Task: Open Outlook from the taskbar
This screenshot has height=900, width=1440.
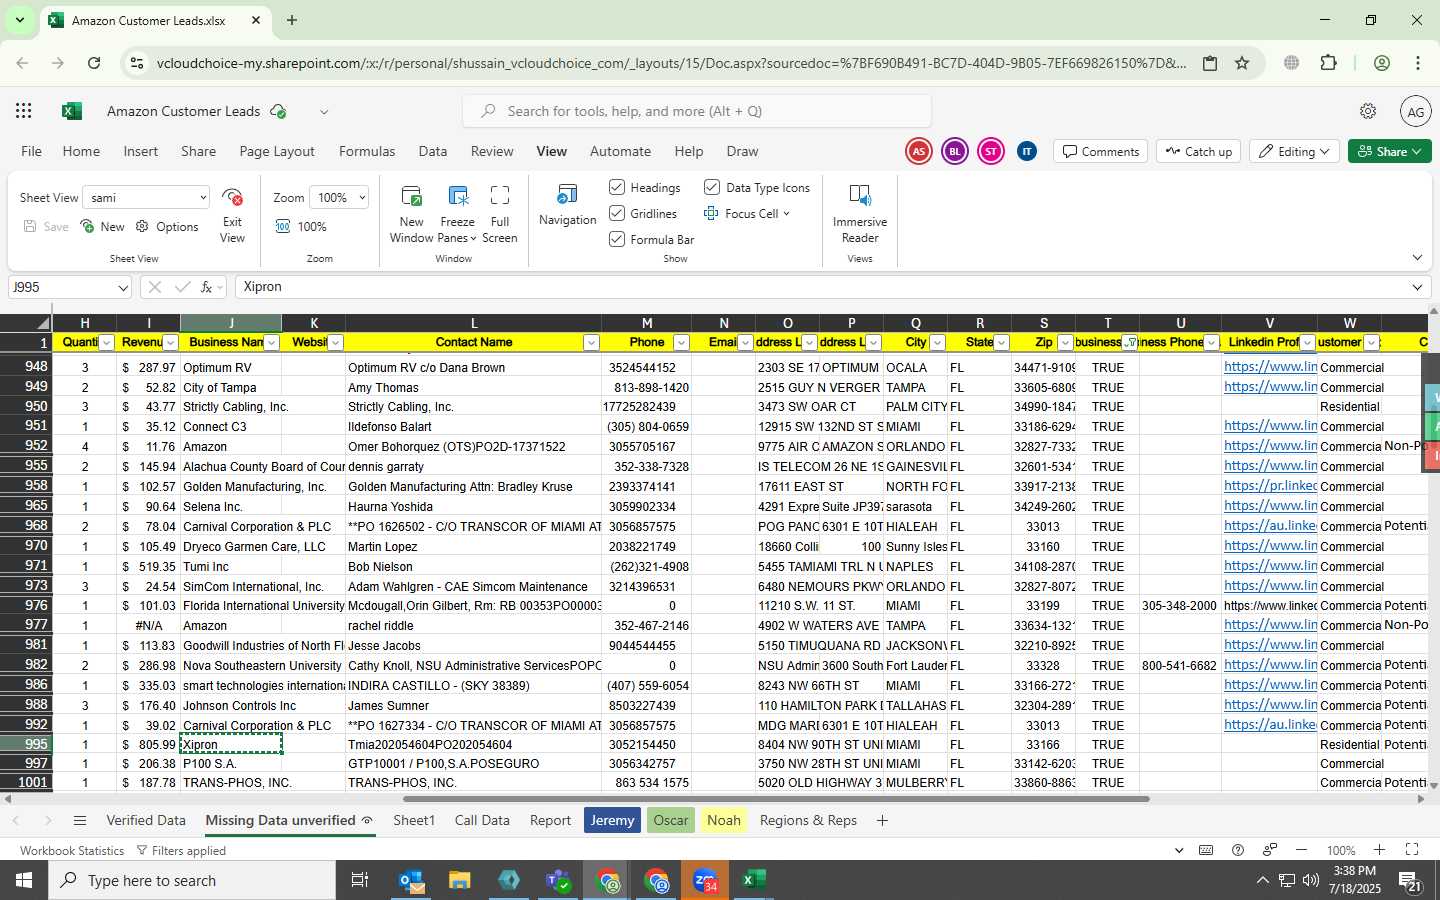Action: pyautogui.click(x=412, y=880)
